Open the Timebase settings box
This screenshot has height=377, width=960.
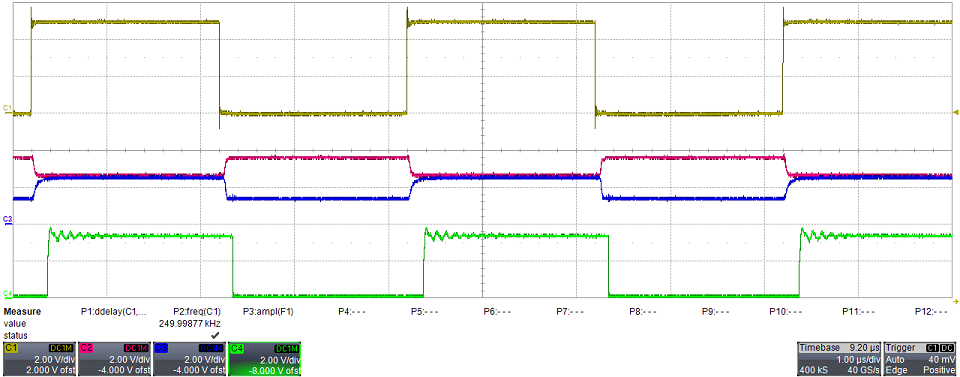[839, 359]
